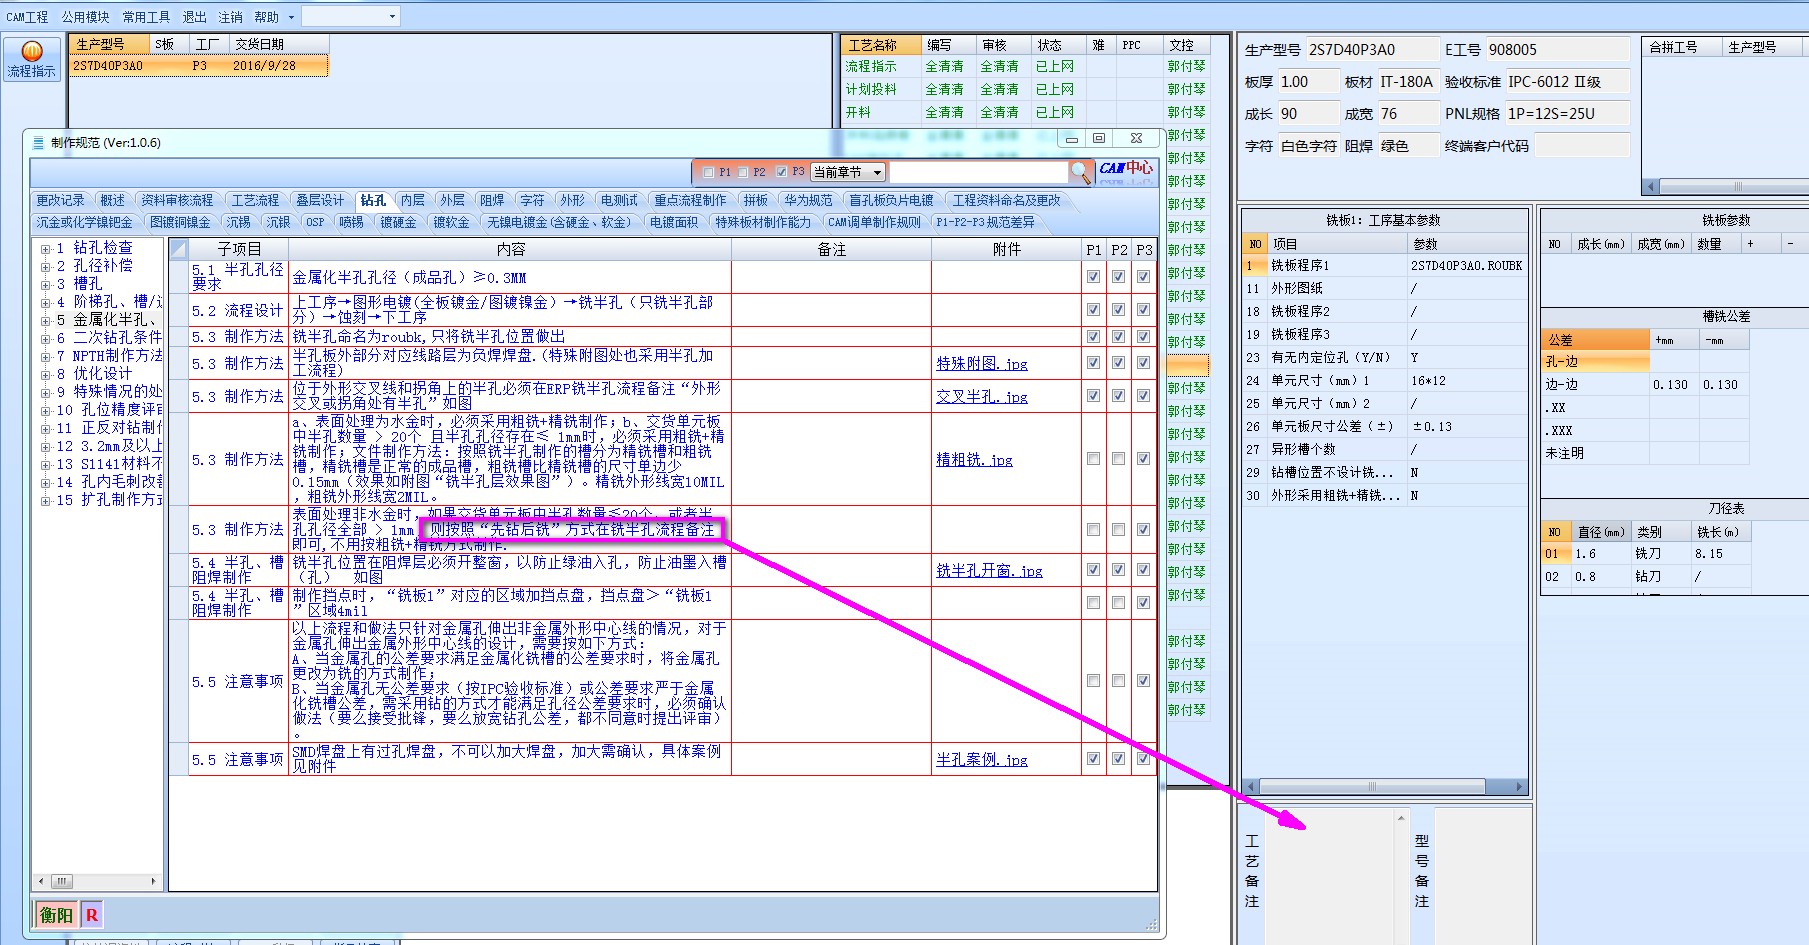This screenshot has width=1809, height=945.
Task: Click the grid select-all corner cell
Action: tap(178, 249)
